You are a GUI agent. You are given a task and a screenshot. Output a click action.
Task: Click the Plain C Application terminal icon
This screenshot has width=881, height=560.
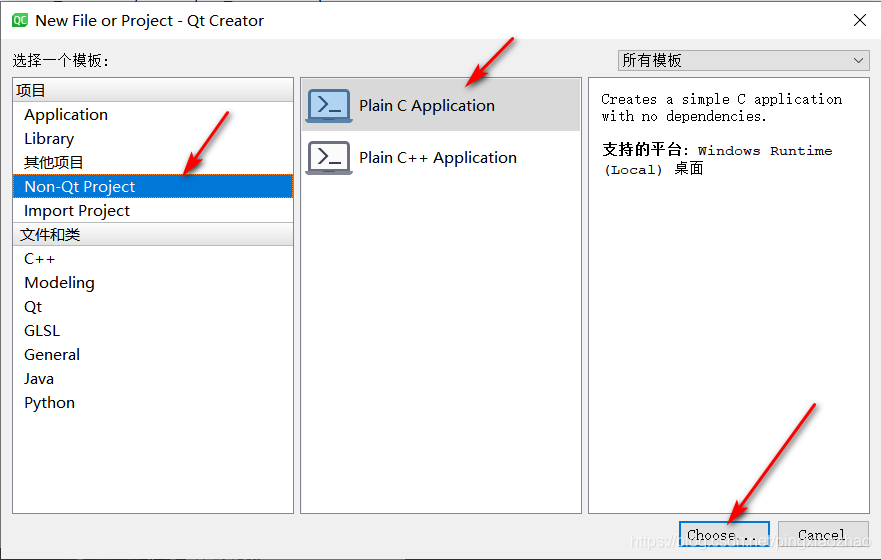(329, 106)
